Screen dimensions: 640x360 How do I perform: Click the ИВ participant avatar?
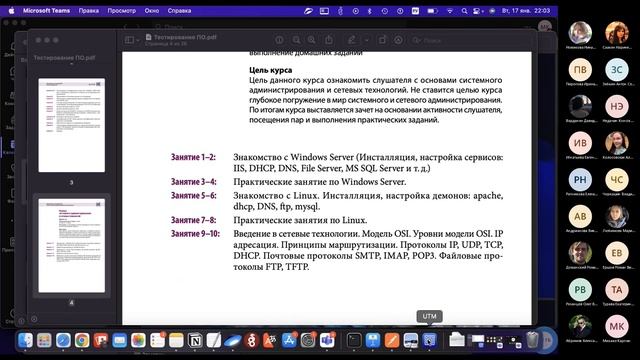580,143
